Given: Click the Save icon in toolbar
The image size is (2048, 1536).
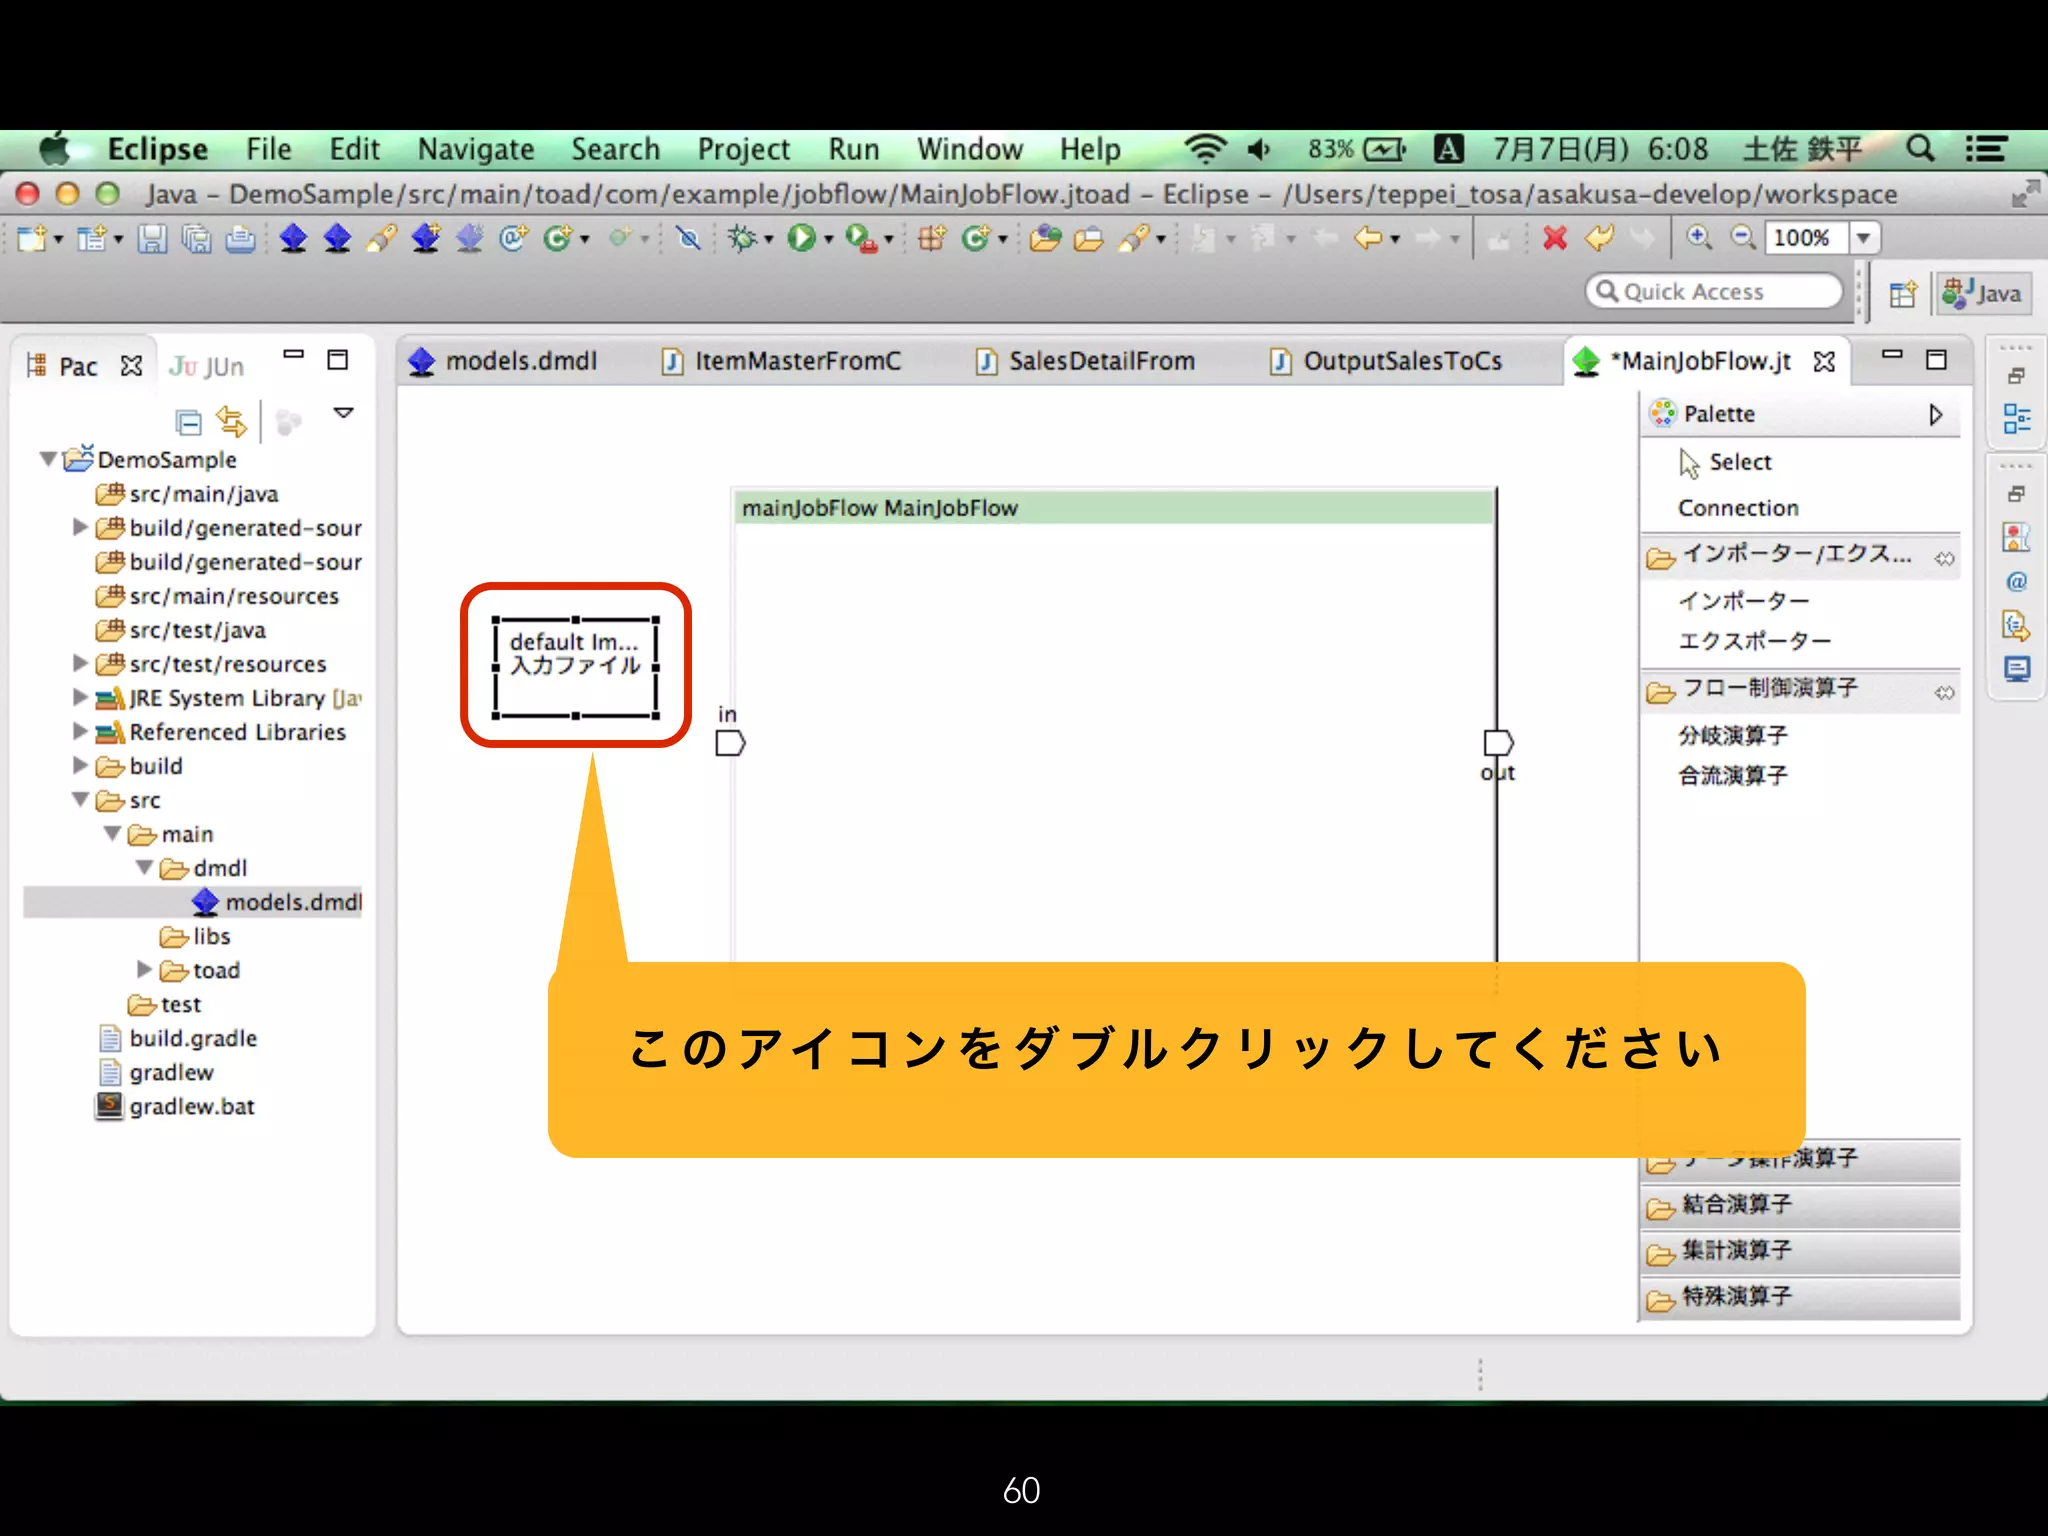Looking at the screenshot, I should pyautogui.click(x=152, y=238).
